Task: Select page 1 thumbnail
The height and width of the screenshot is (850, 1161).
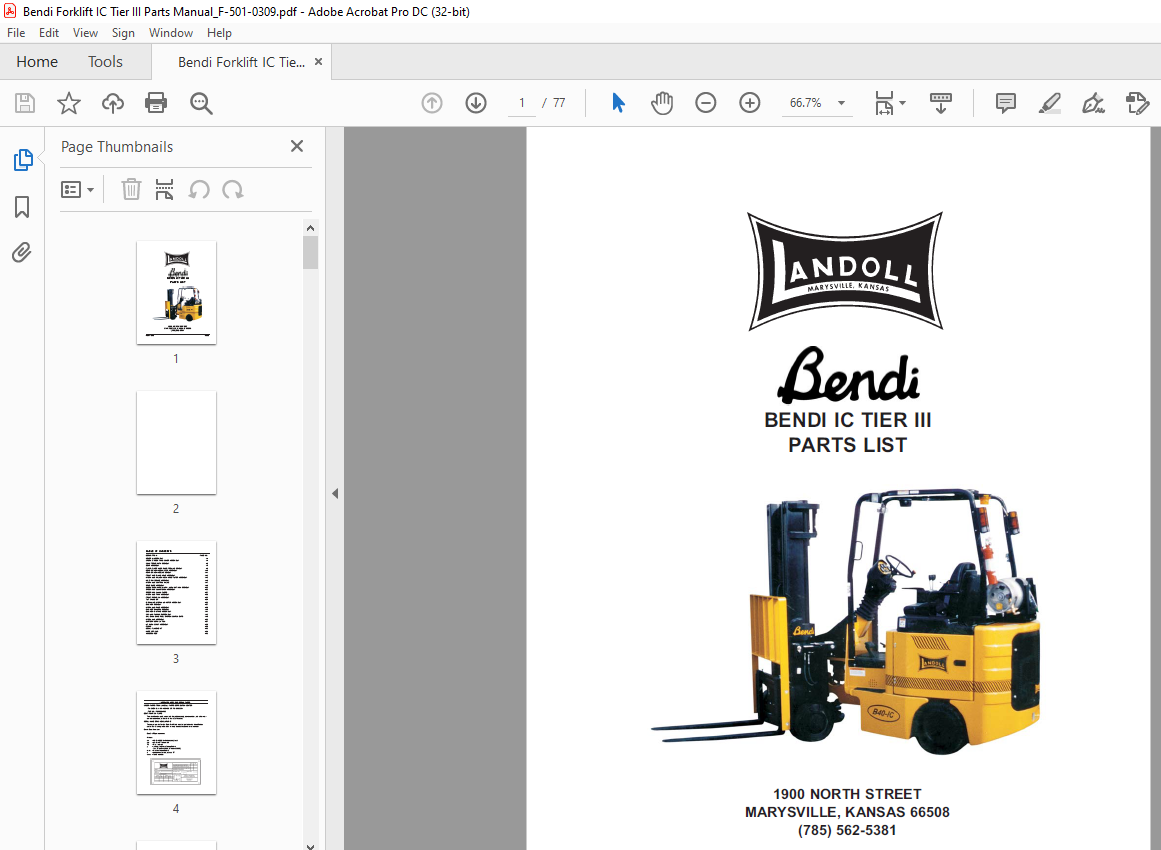Action: pos(176,292)
